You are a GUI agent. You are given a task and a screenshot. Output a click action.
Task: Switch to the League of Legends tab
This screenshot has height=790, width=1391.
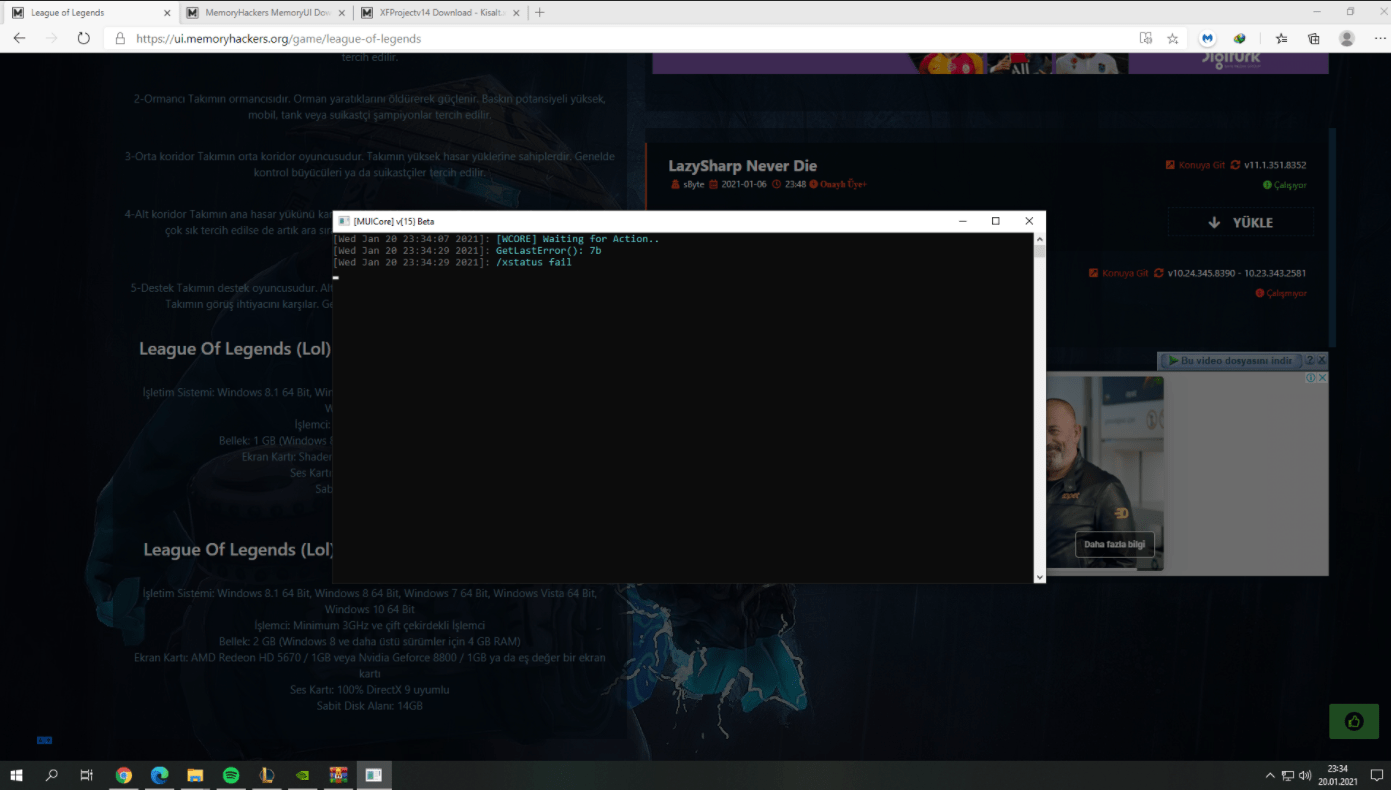(x=88, y=12)
